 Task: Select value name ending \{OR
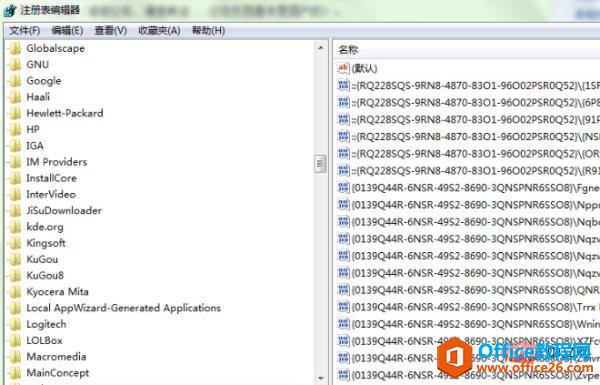tap(475, 153)
